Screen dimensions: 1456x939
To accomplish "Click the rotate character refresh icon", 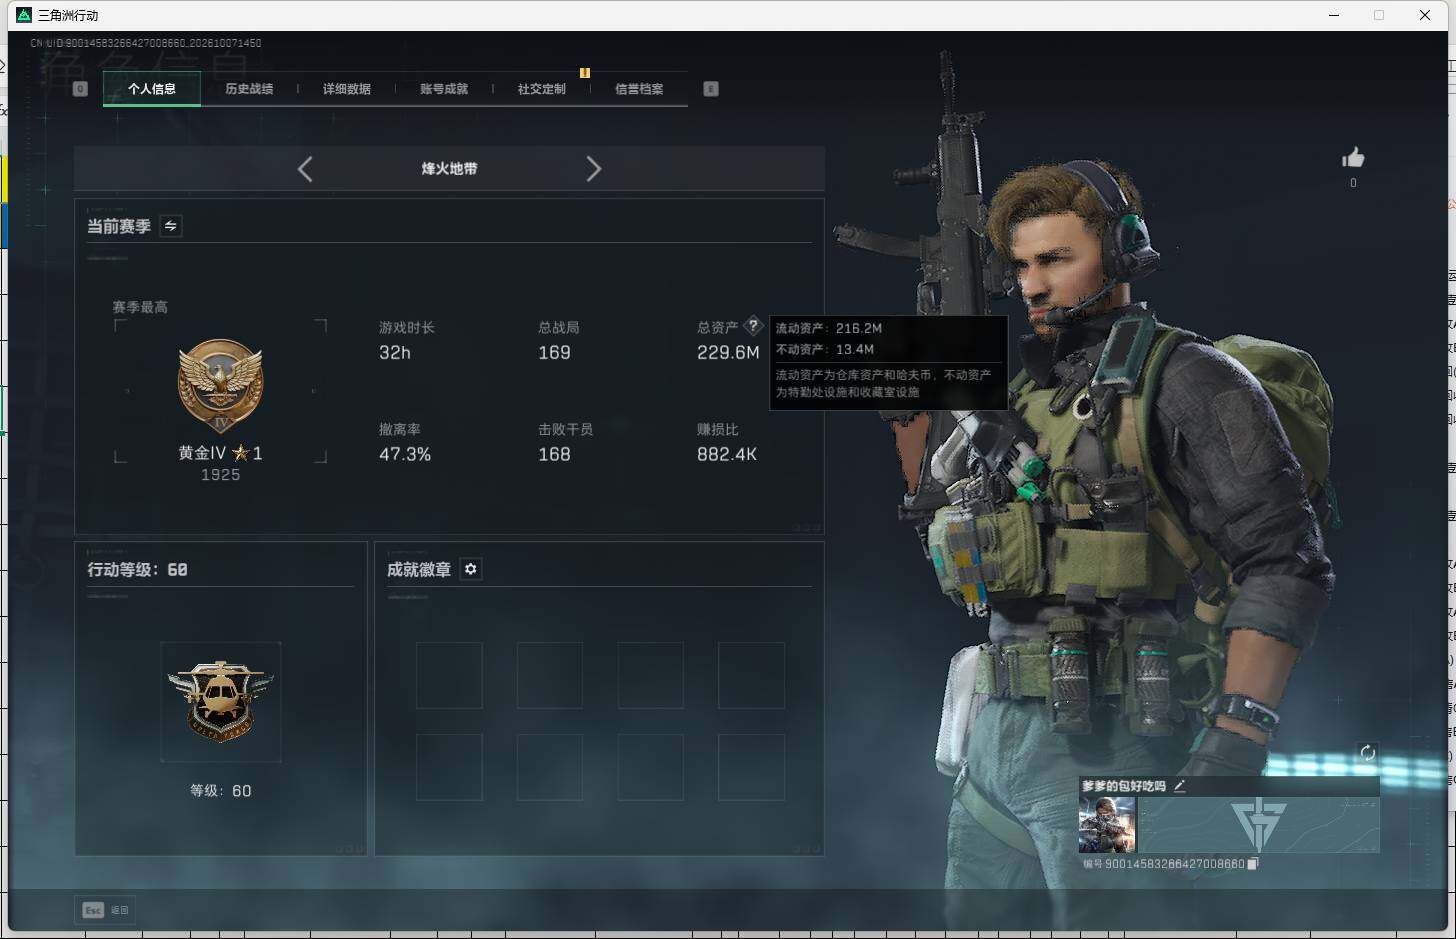I will coord(1368,753).
